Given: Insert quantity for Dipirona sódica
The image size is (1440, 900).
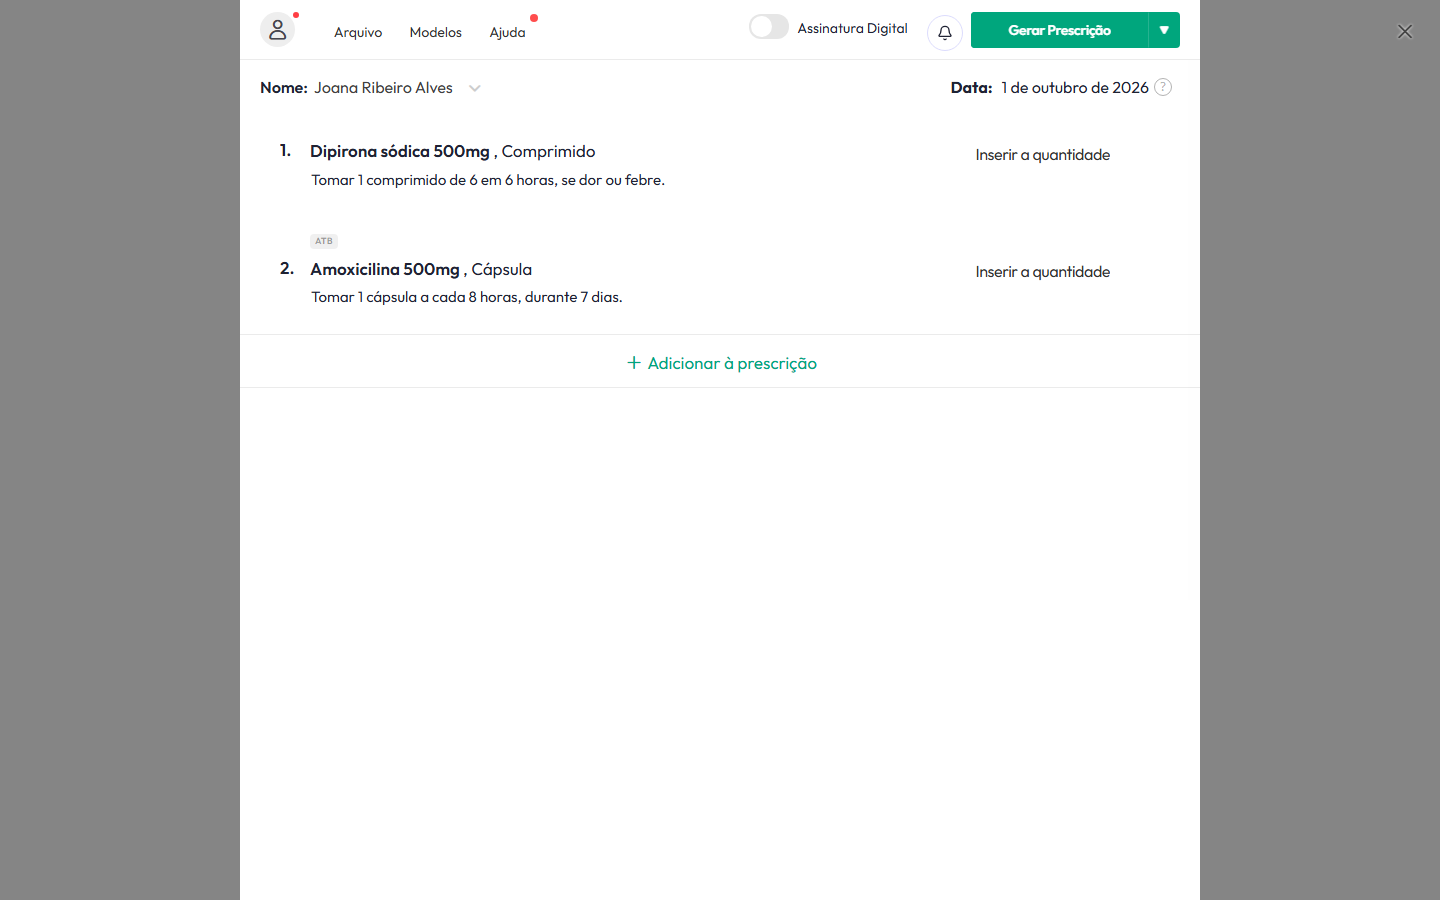Looking at the screenshot, I should click(1043, 155).
